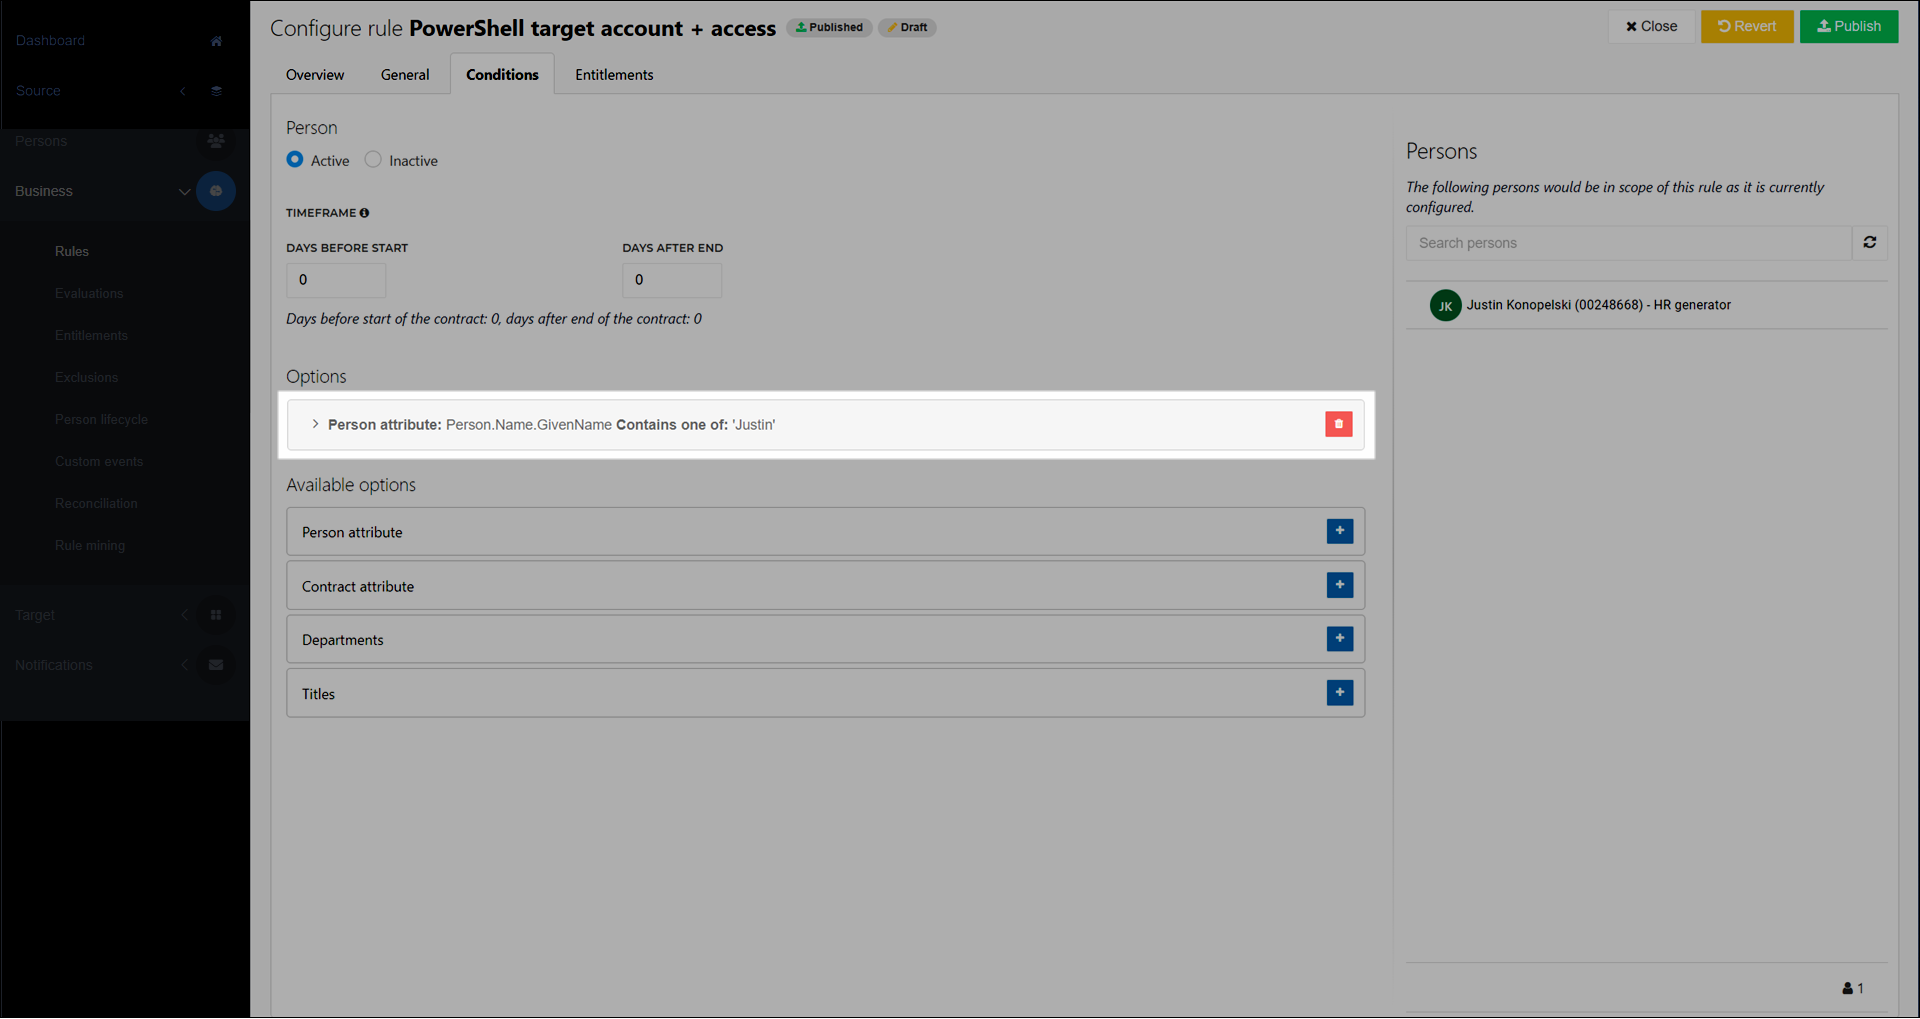Image resolution: width=1920 pixels, height=1019 pixels.
Task: Open Justin Konopelski's JK avatar
Action: [1445, 305]
